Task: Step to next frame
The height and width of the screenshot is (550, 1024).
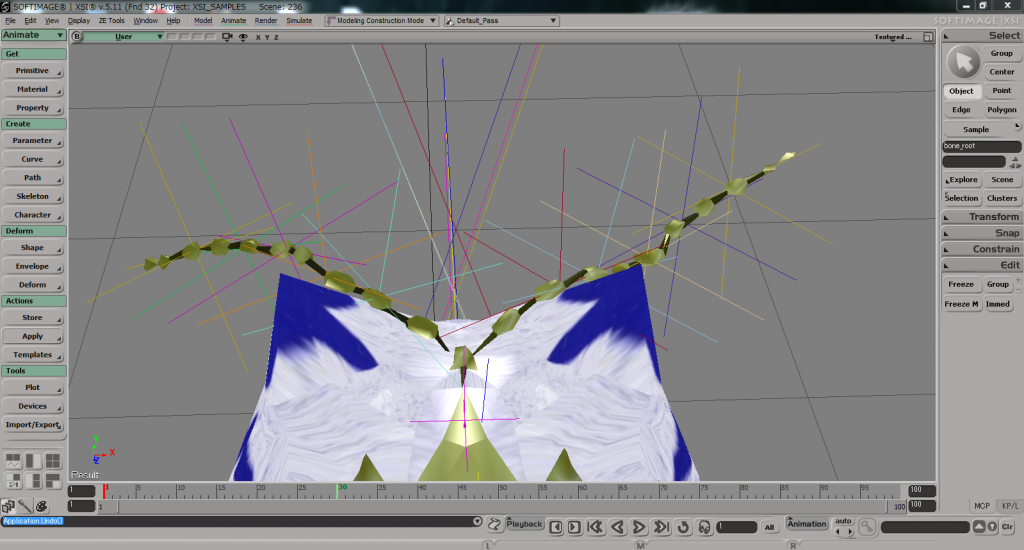Action: tap(574, 527)
